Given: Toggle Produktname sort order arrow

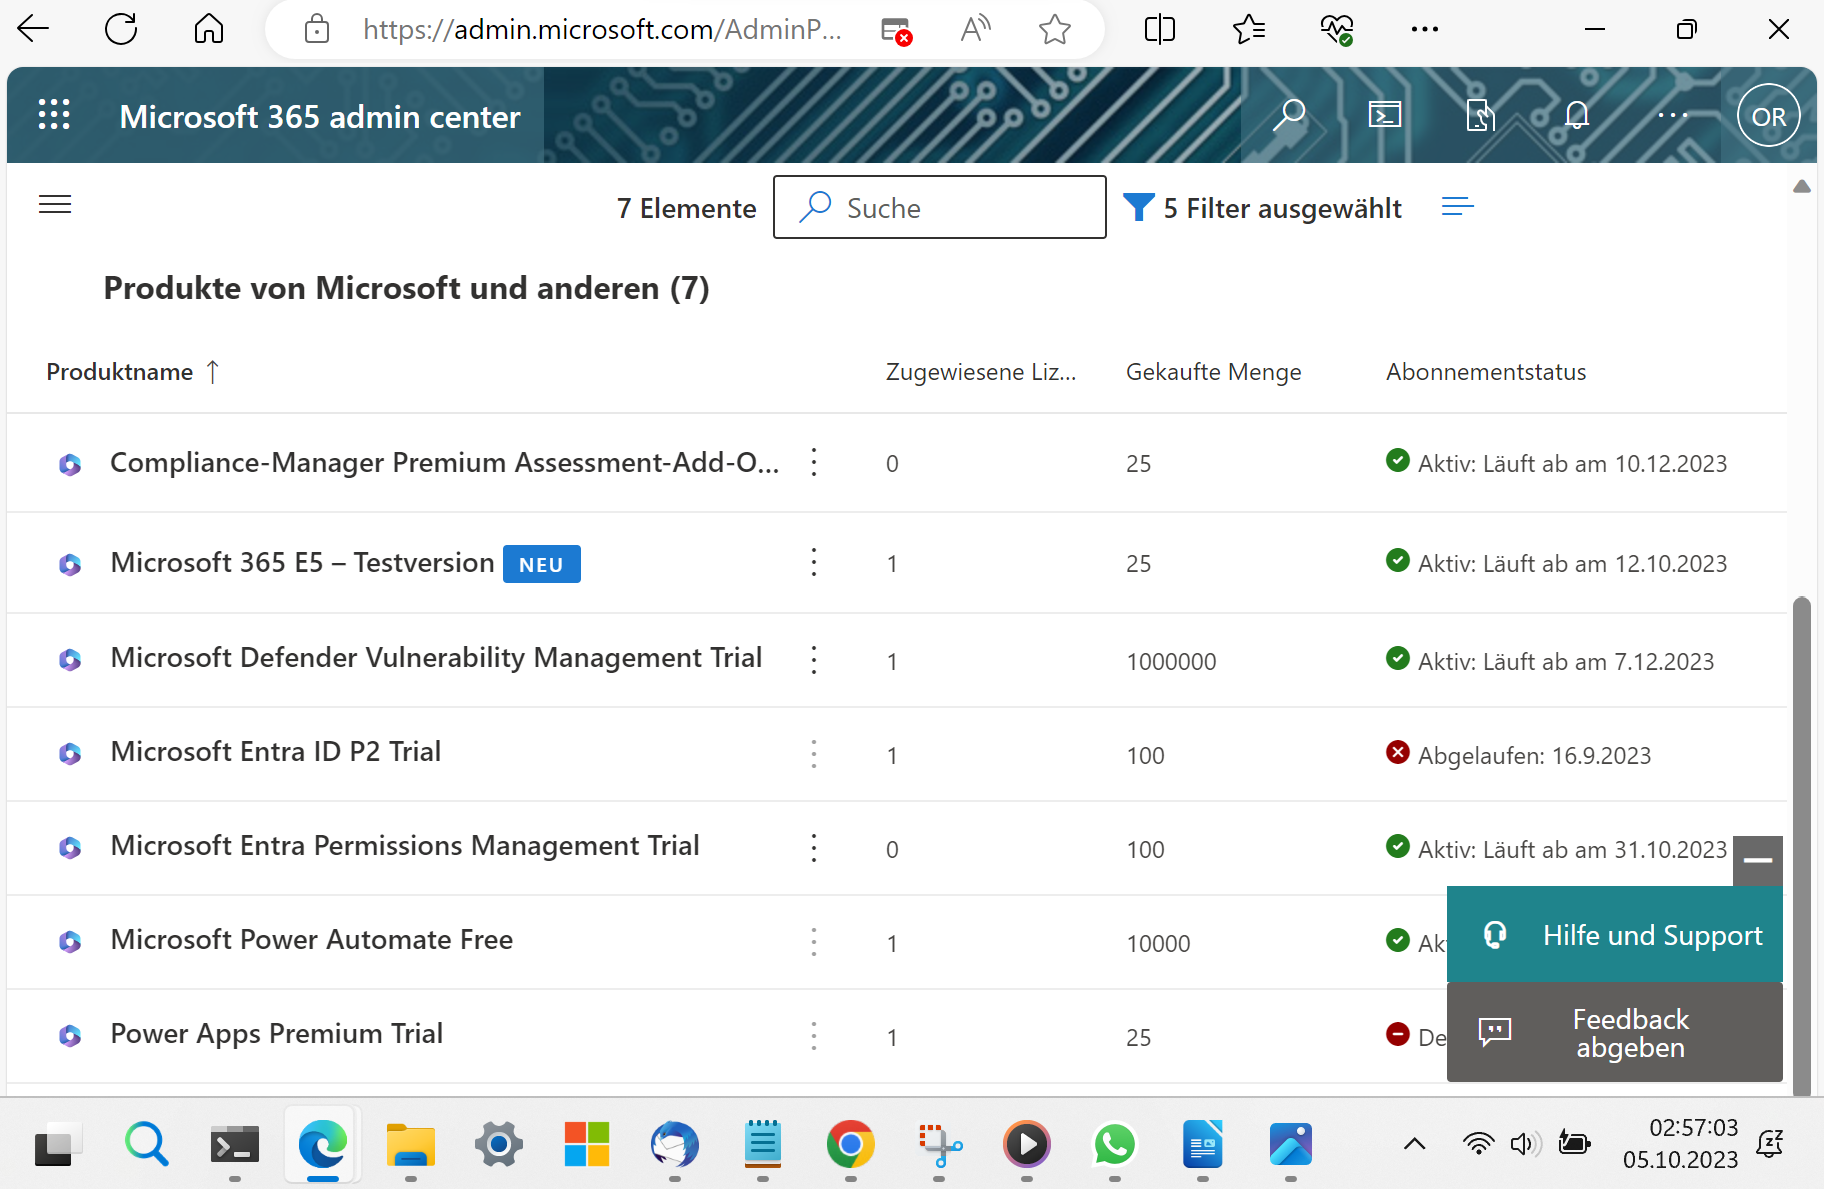Looking at the screenshot, I should point(213,371).
